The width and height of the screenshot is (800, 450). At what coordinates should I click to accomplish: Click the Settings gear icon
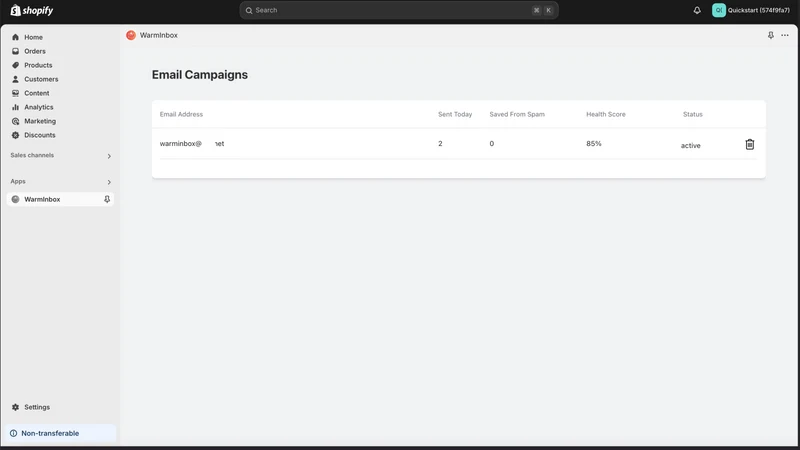(15, 407)
